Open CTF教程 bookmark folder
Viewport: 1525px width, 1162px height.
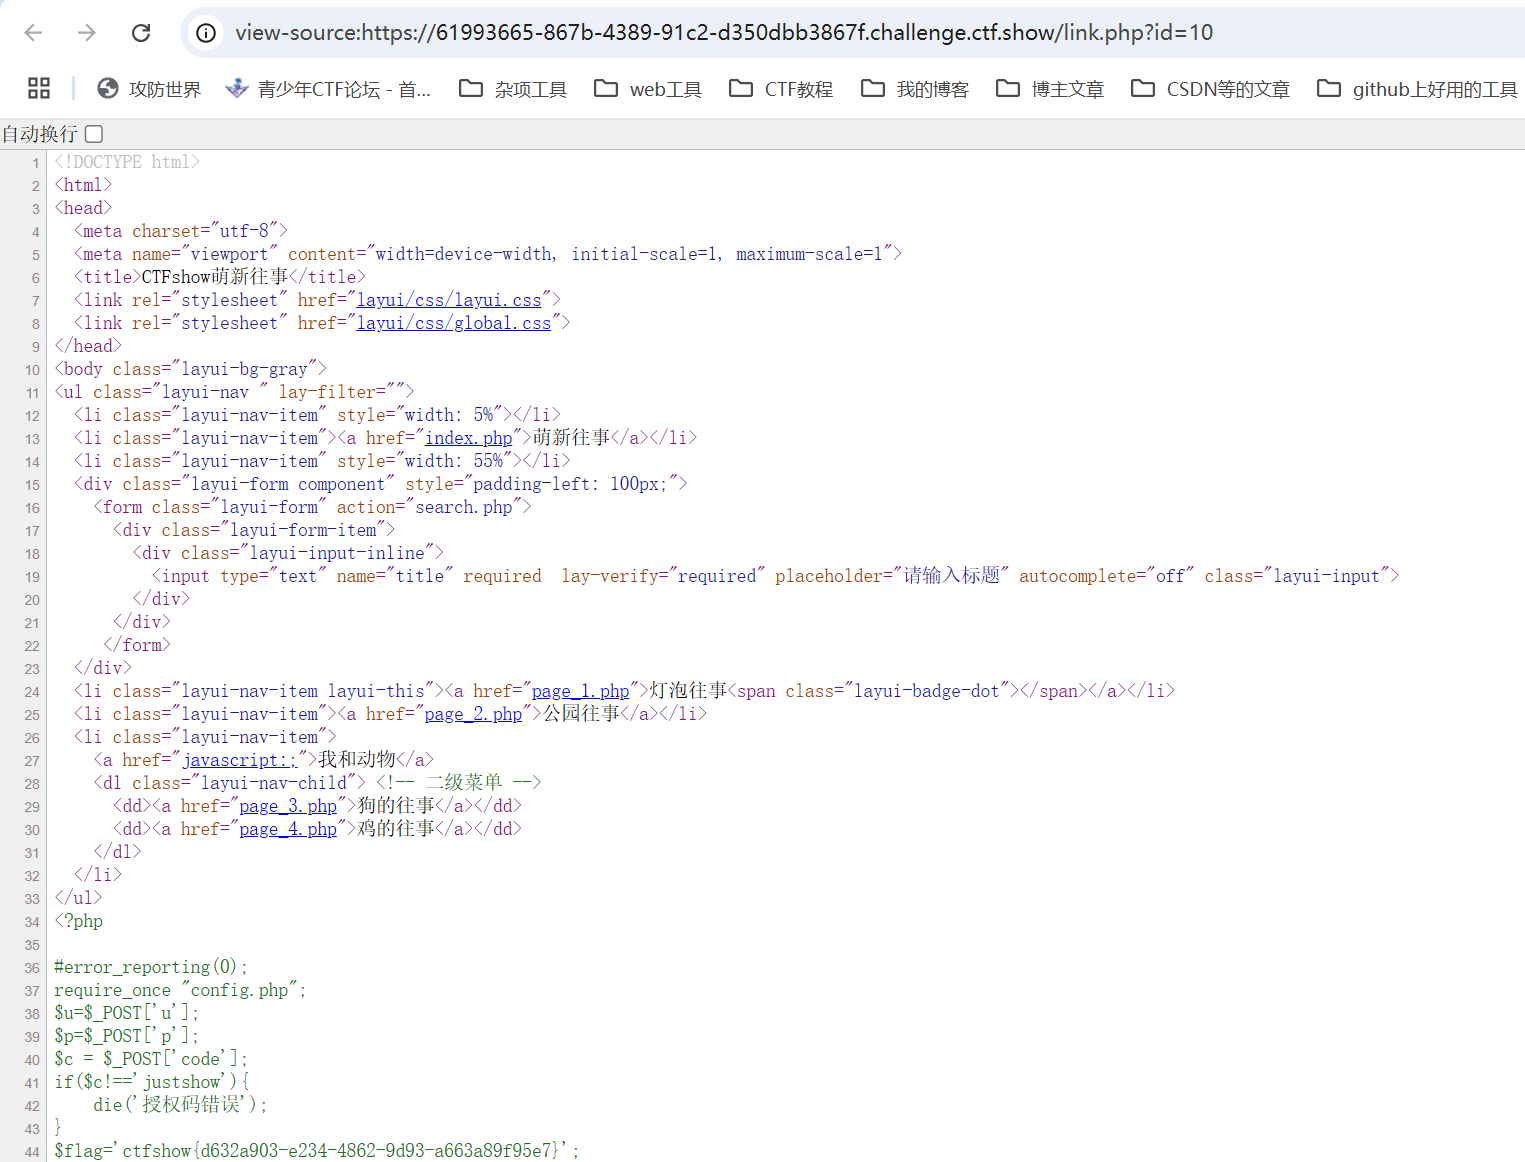(x=781, y=89)
